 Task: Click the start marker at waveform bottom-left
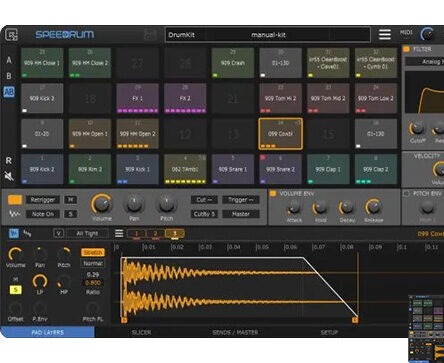124,320
